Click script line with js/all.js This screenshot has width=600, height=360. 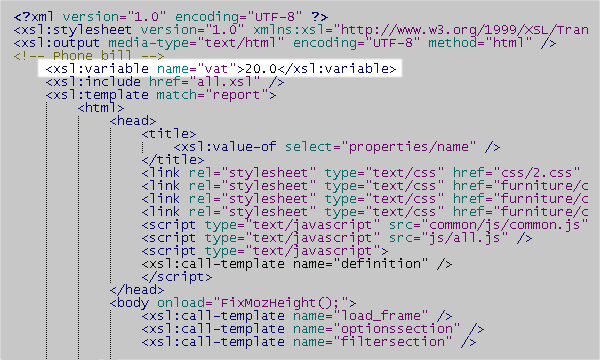(x=337, y=238)
